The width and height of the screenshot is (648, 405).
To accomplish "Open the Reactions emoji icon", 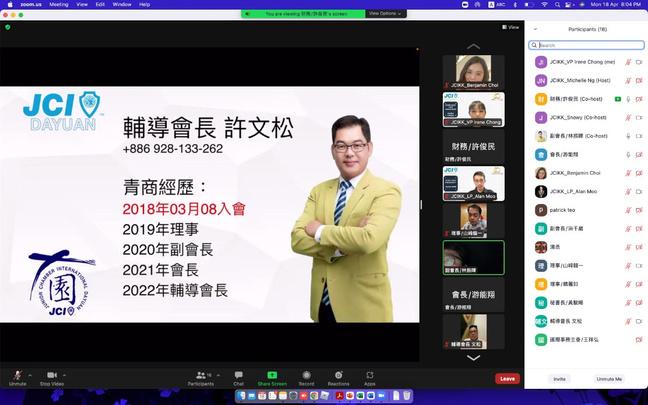I will coord(338,375).
